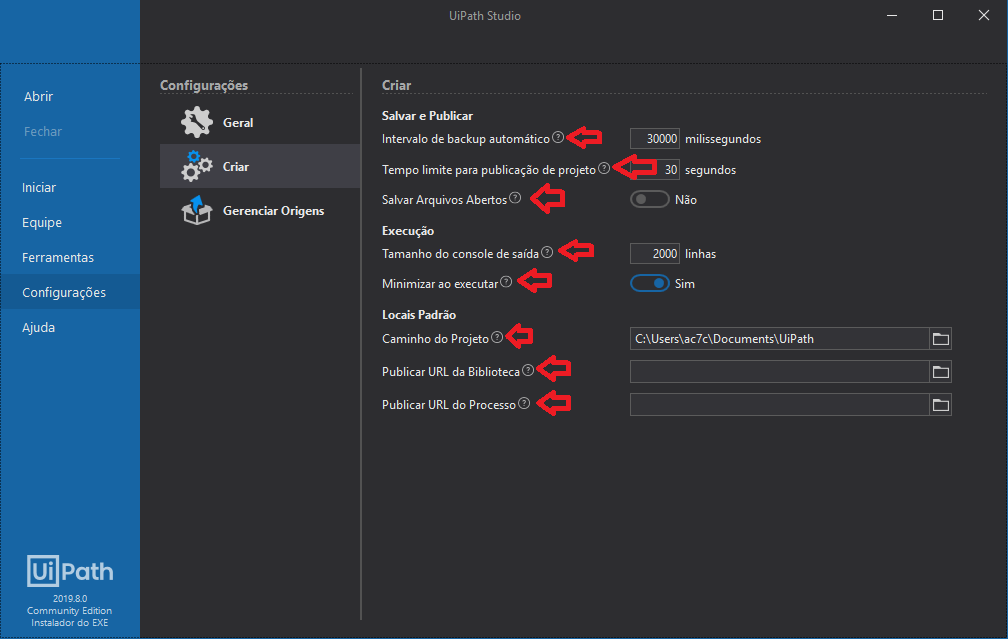Disable the Minimizar ao executar toggle
The height and width of the screenshot is (639, 1008).
(649, 284)
